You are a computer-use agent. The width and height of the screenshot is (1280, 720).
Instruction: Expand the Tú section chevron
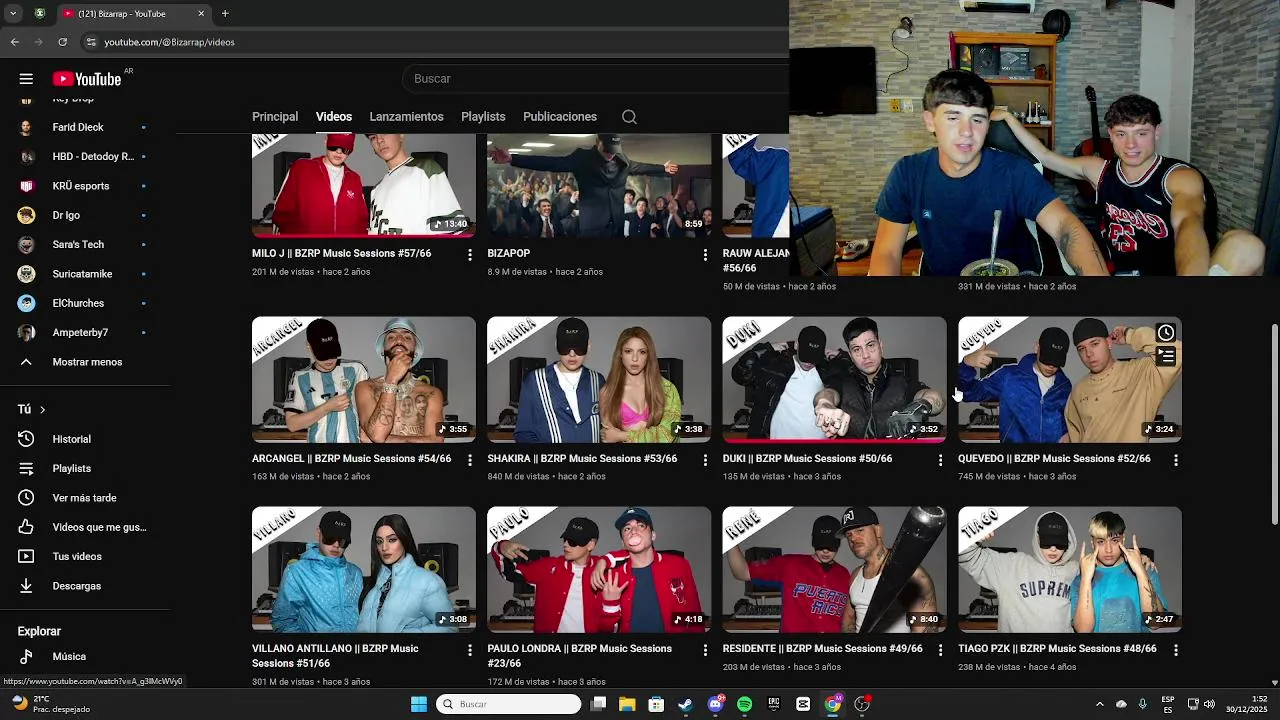(42, 409)
